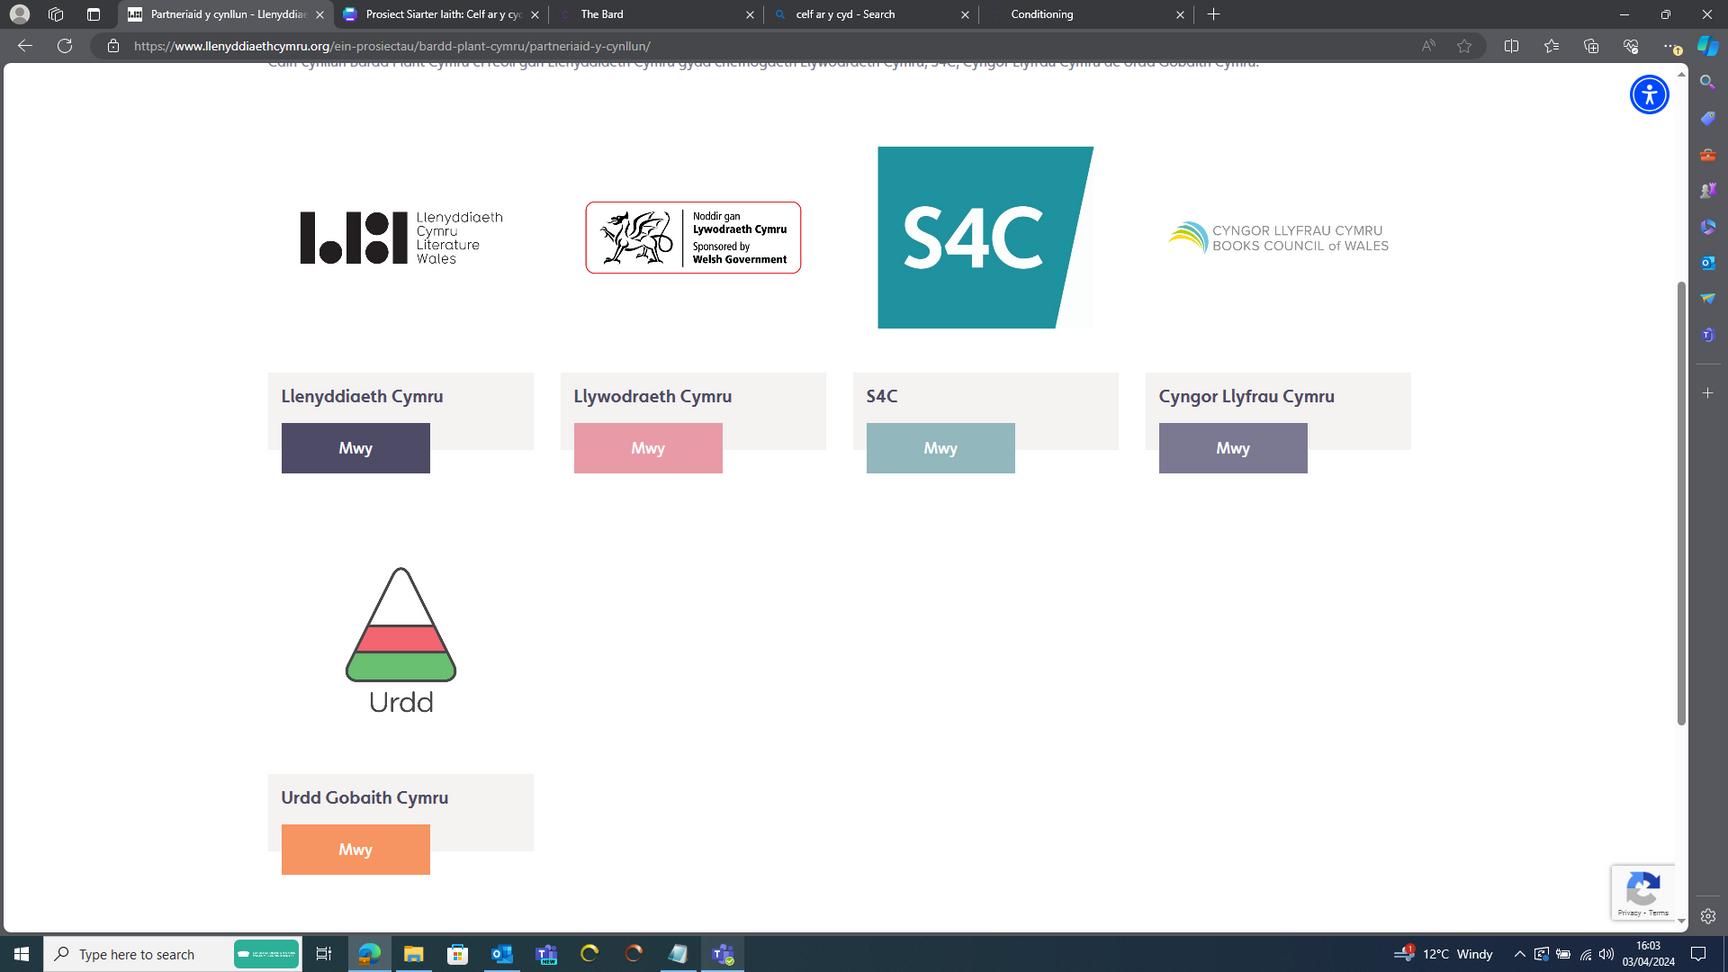Screen dimensions: 1728x972
Task: Click the Welsh Government sponsor logo
Action: pos(693,238)
